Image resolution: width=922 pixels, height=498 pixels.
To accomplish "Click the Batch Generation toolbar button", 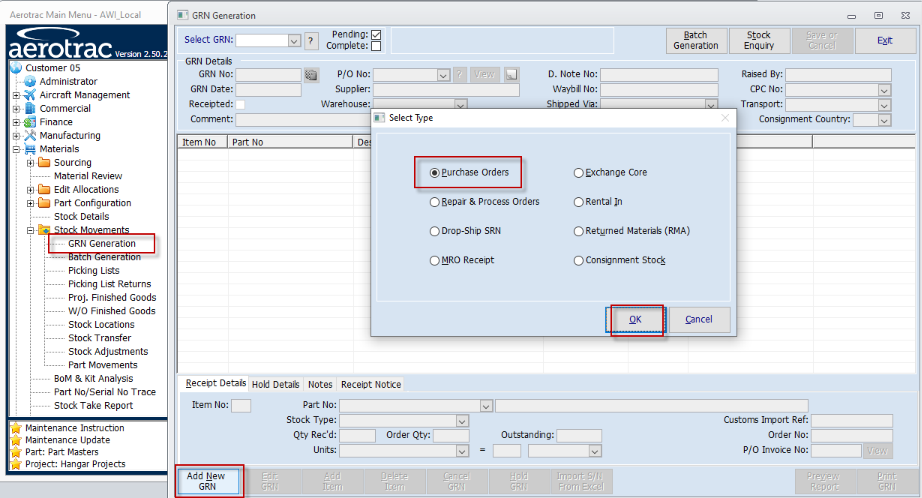I will coord(696,41).
